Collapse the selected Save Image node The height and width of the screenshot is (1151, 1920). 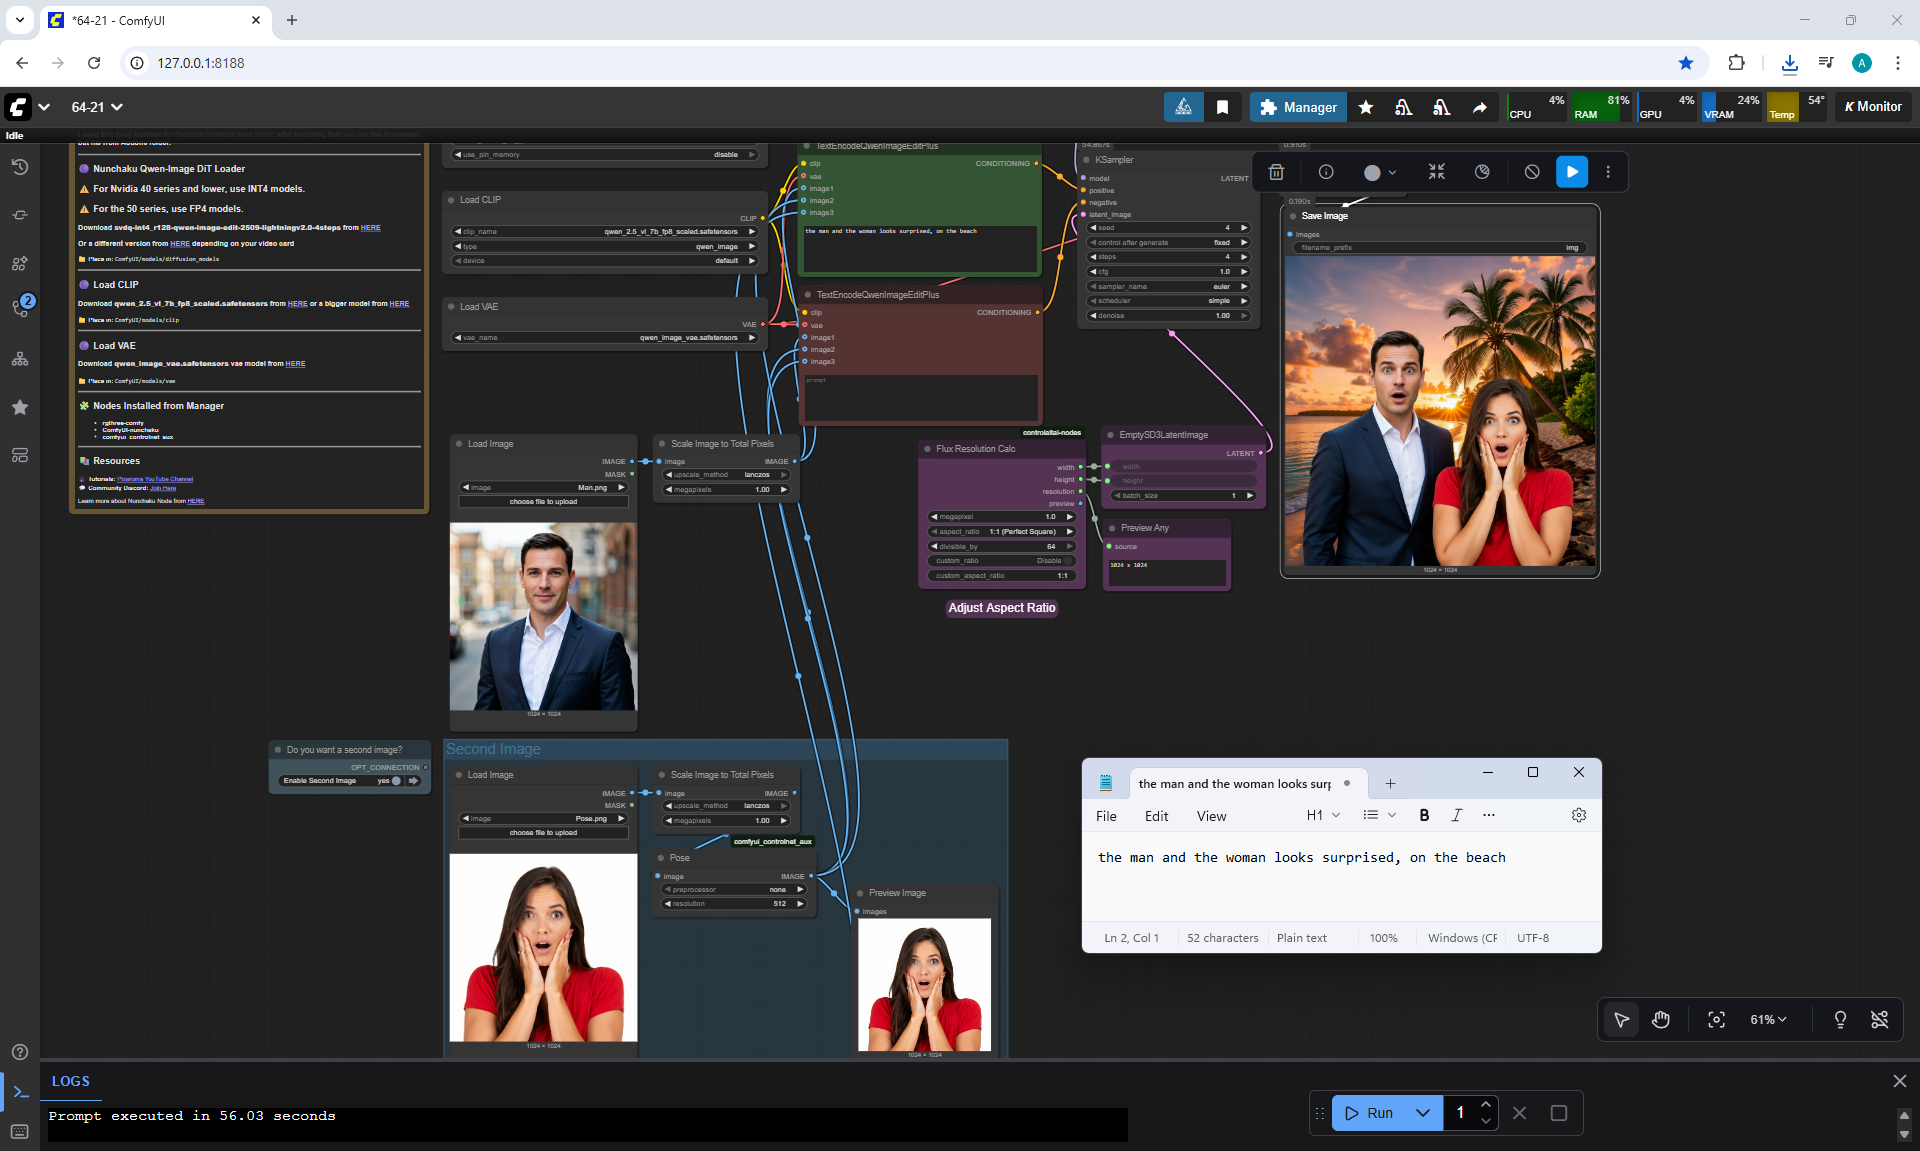coord(1436,172)
